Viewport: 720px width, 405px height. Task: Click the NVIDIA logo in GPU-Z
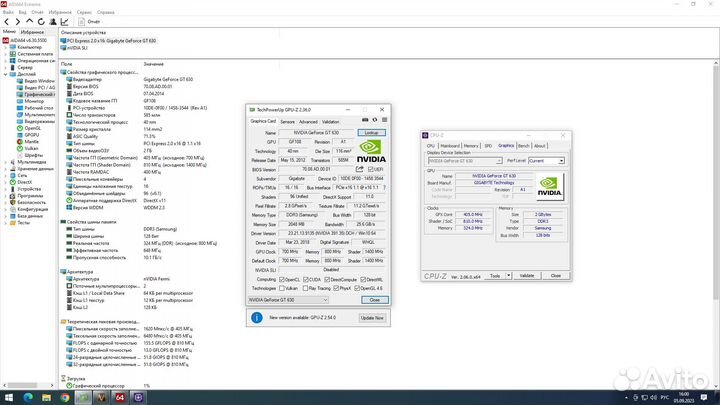[x=371, y=151]
